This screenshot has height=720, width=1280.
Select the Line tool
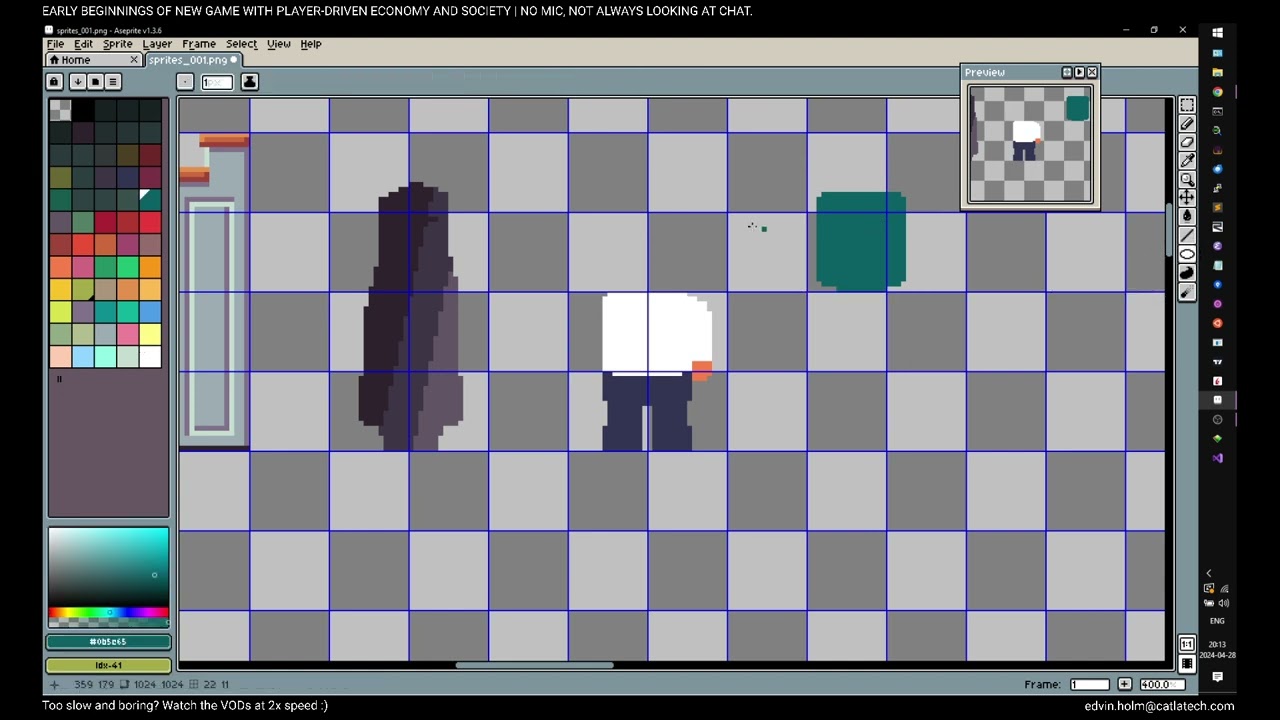1187,235
